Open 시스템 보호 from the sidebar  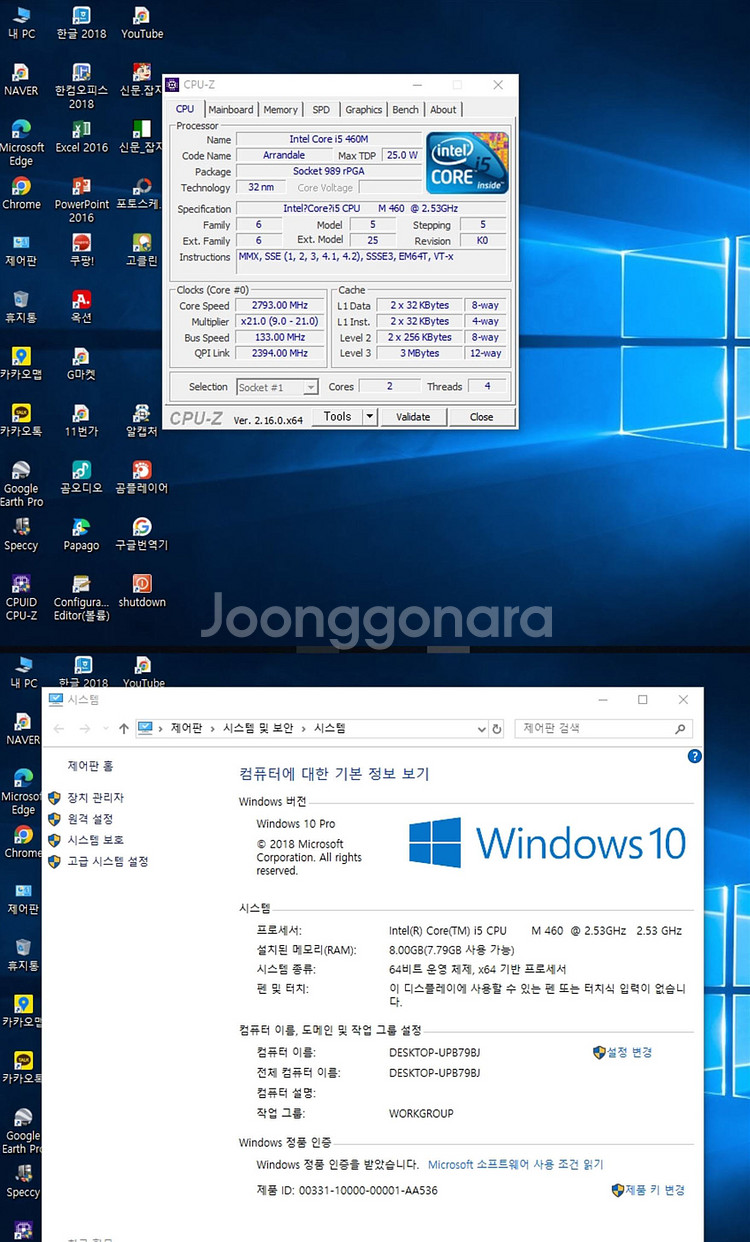(x=95, y=840)
